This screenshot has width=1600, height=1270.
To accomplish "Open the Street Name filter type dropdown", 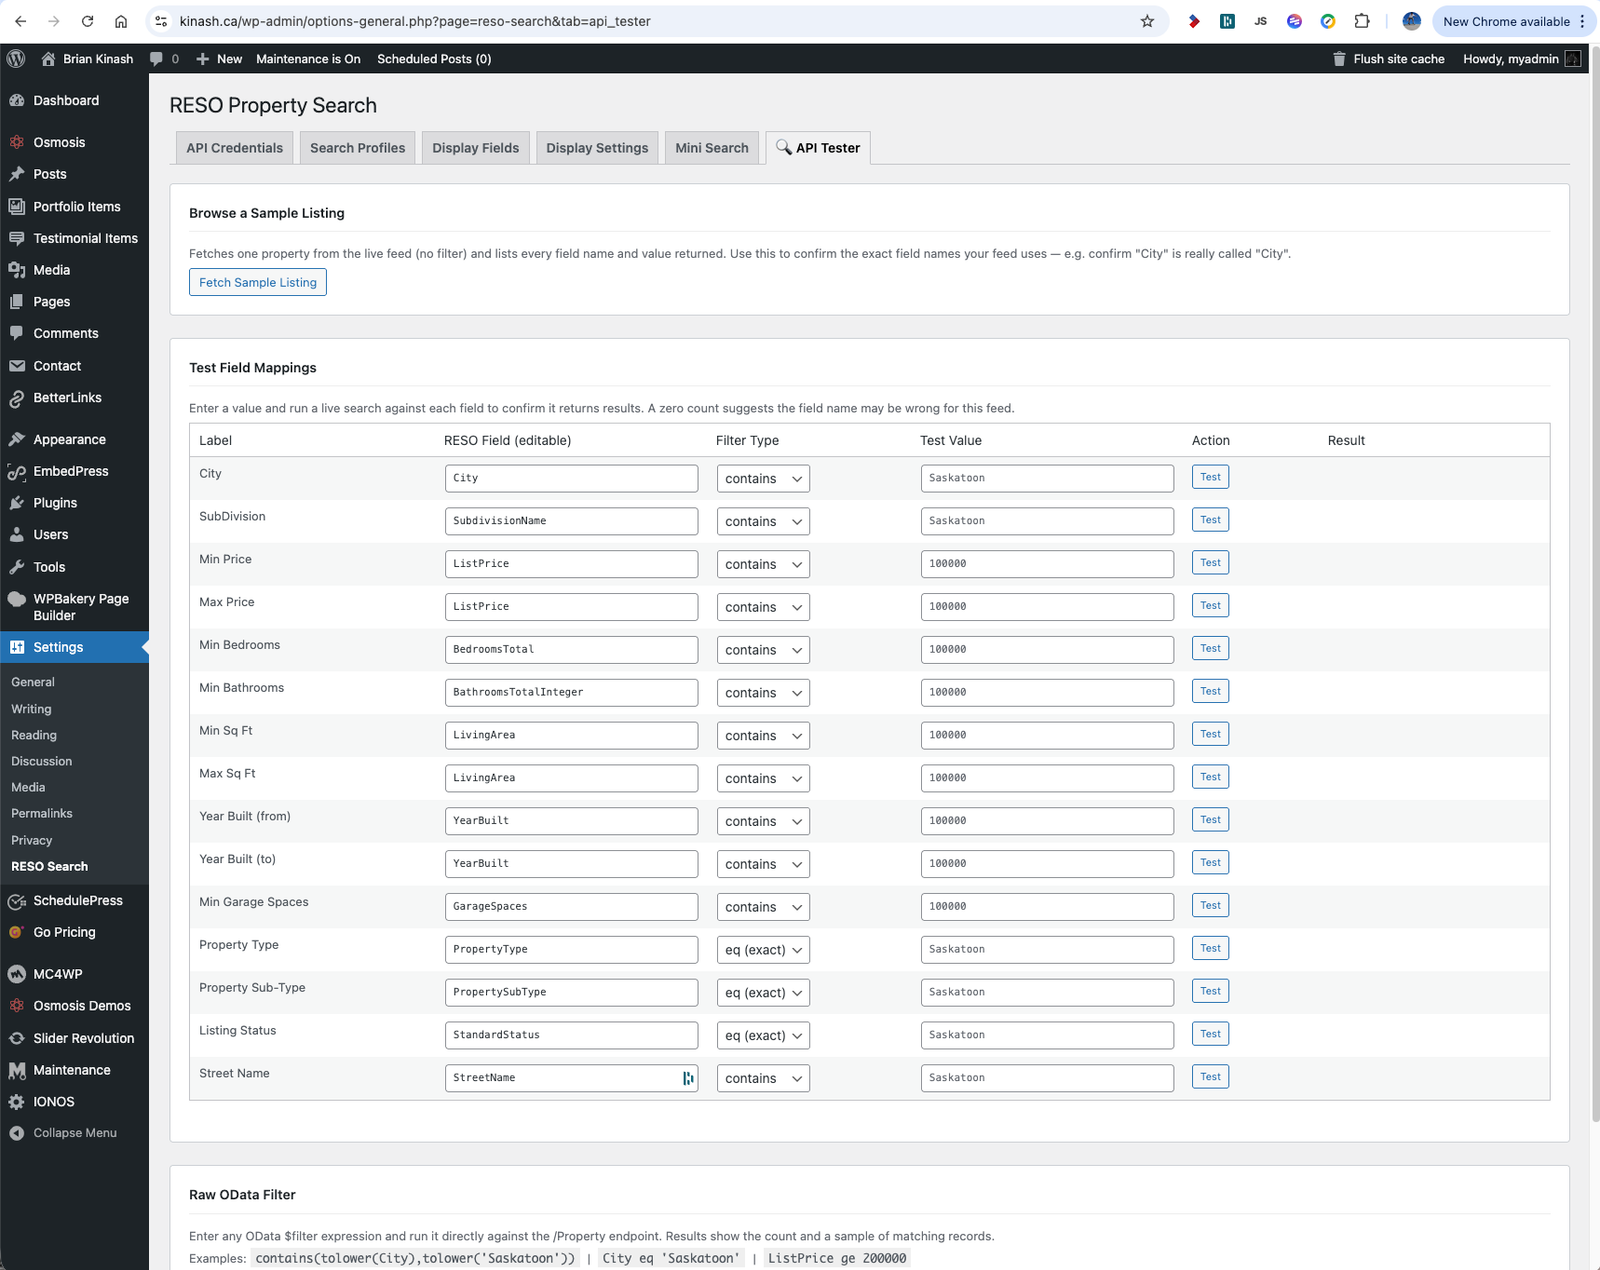I will click(763, 1078).
